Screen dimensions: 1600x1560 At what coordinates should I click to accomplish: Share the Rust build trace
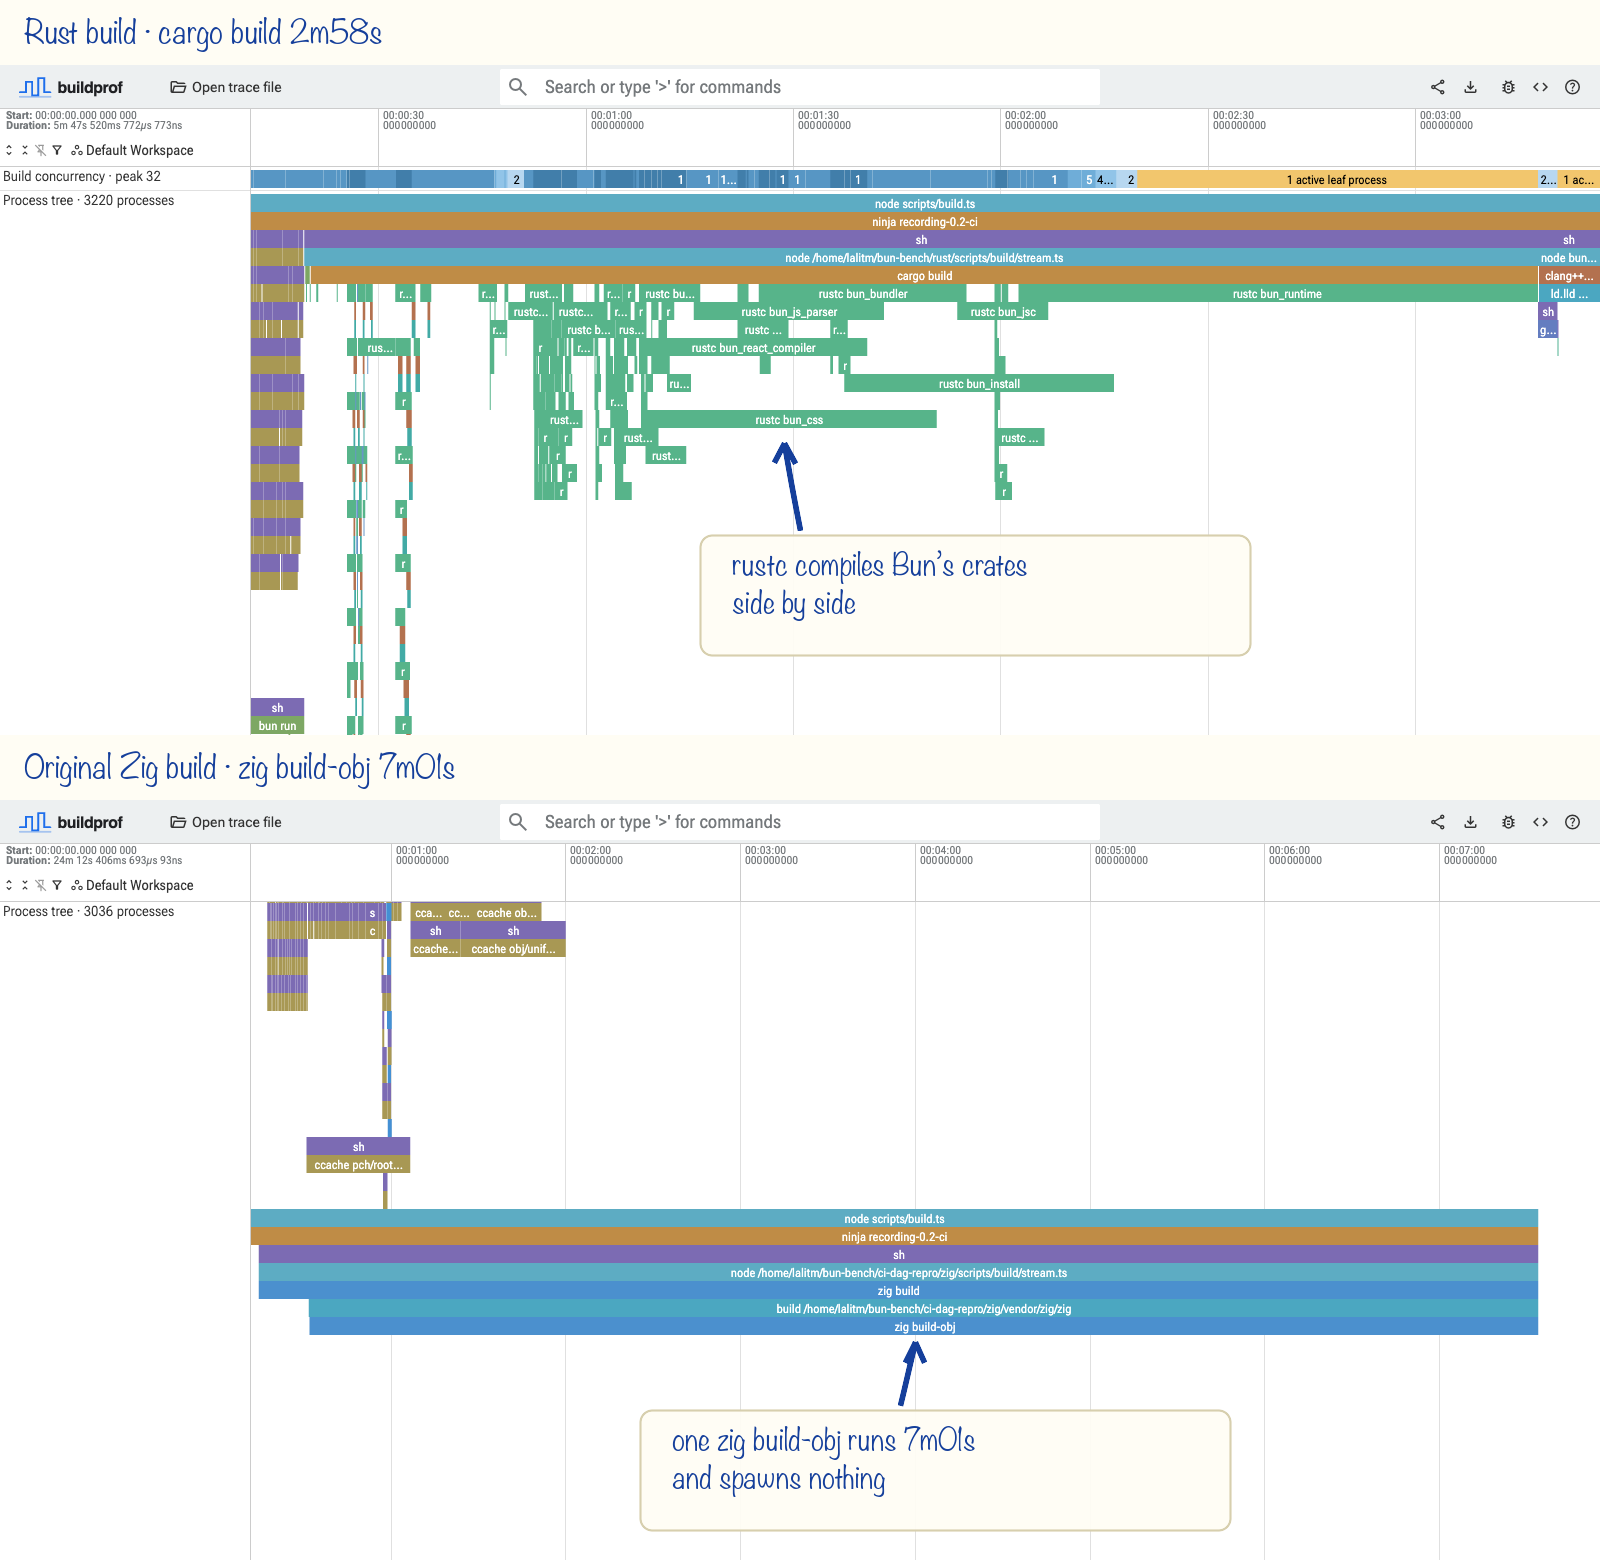pos(1438,87)
